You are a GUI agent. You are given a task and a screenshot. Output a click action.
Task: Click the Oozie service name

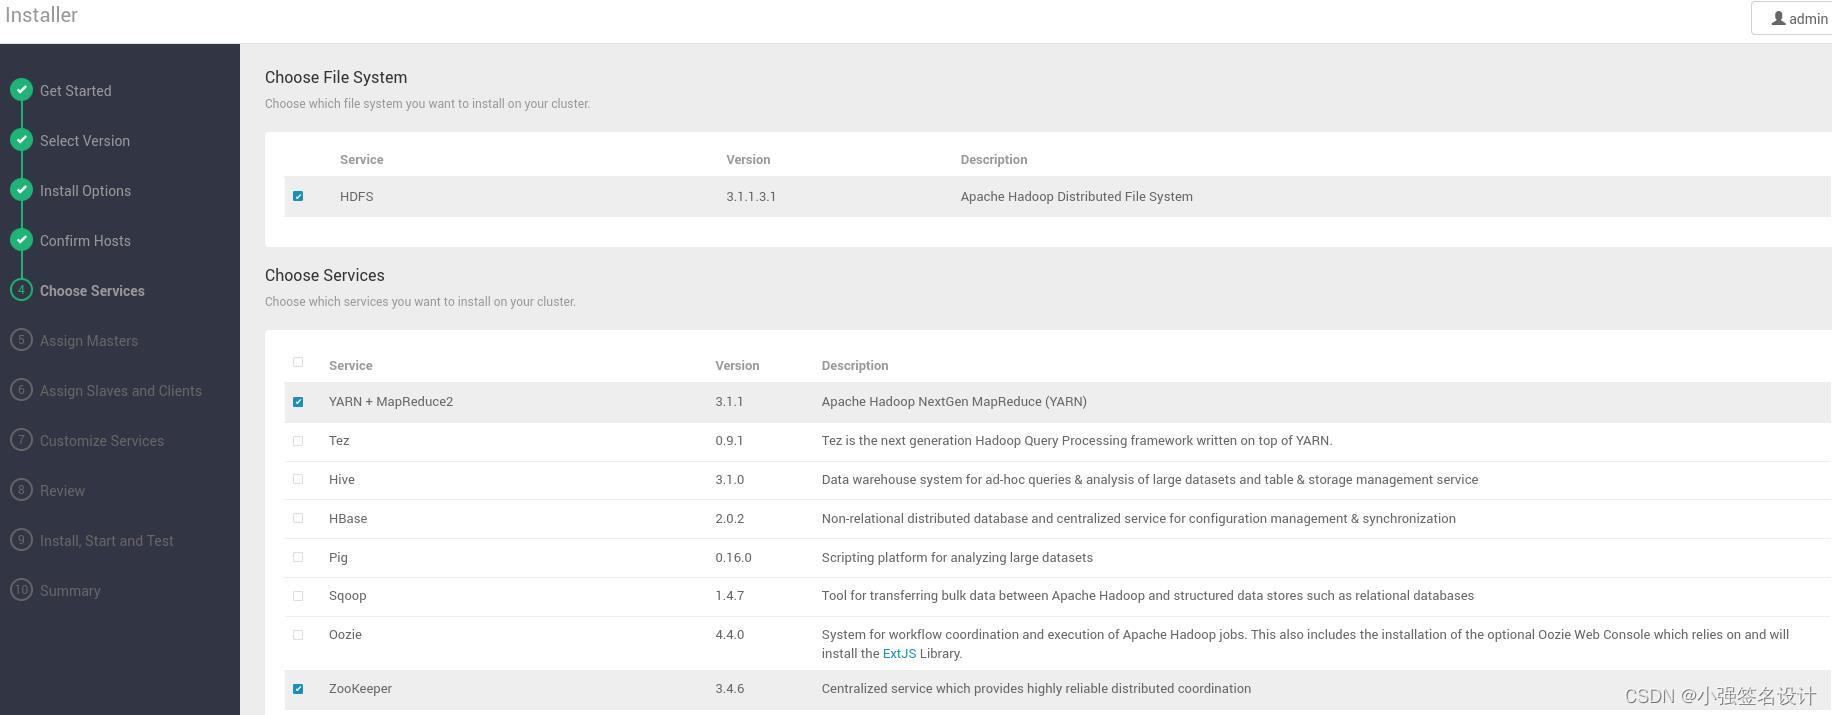(x=345, y=635)
